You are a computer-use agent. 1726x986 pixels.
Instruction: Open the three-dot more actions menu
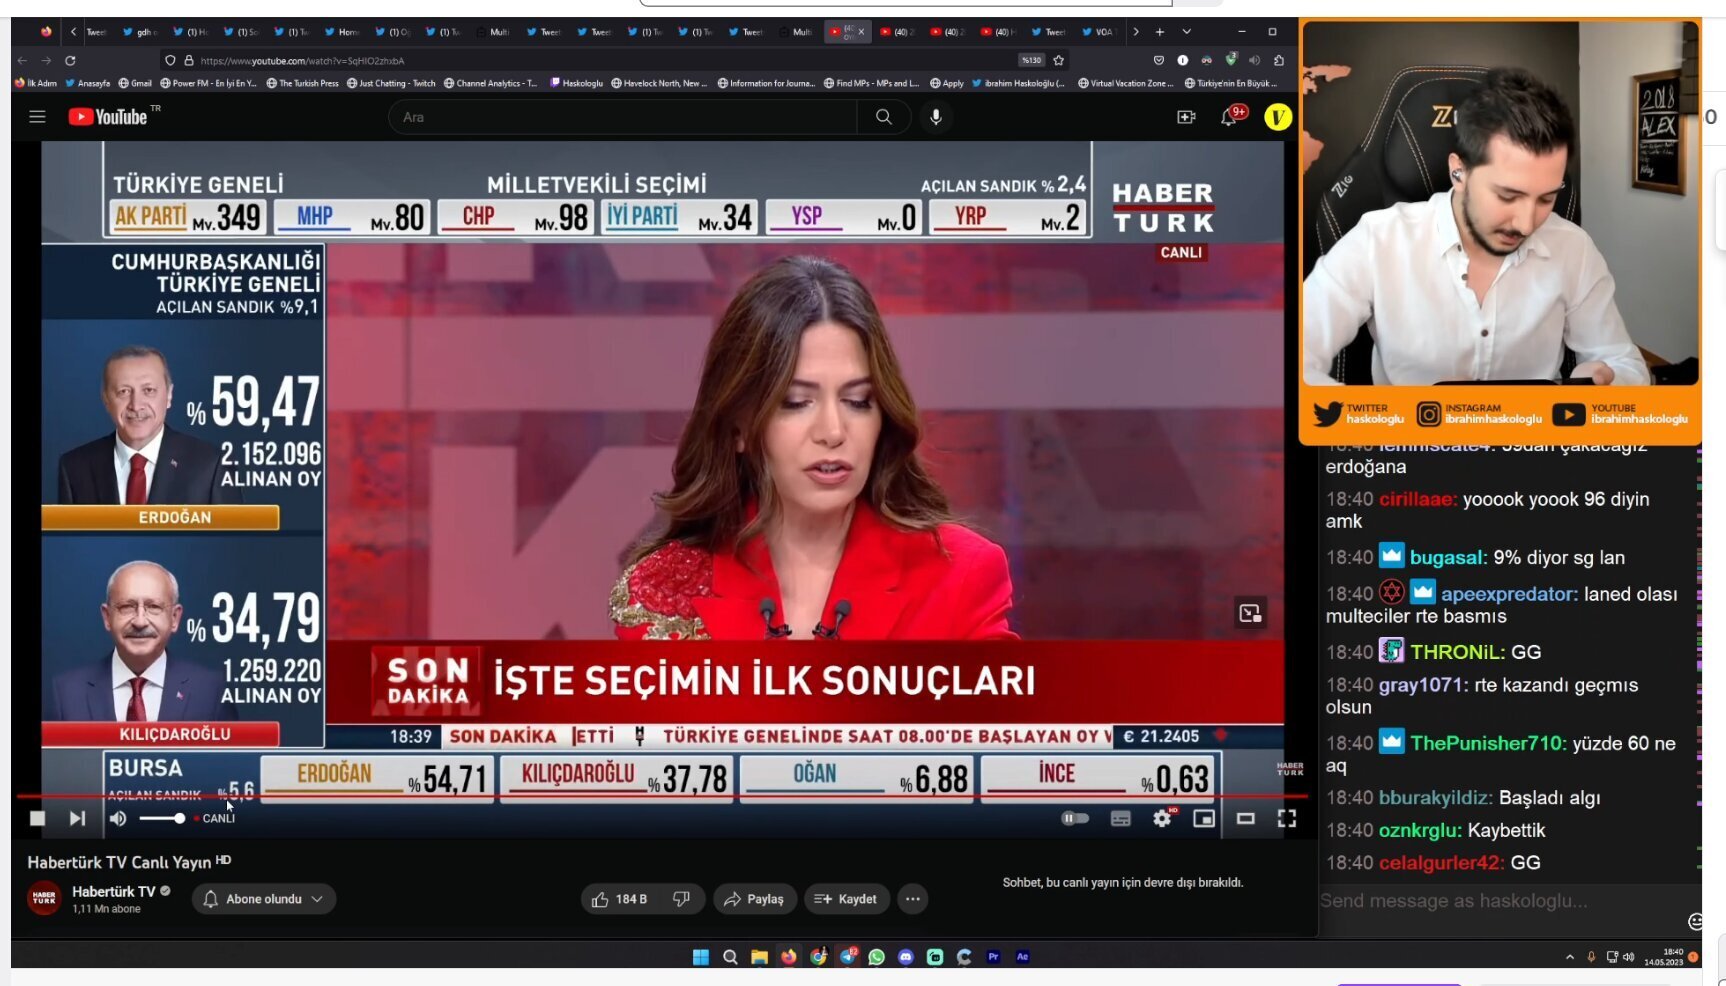point(912,899)
